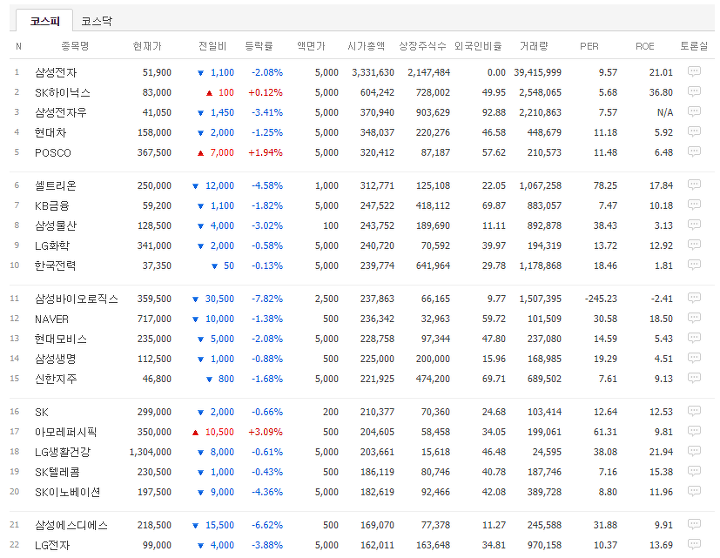Viewport: 720px width, 558px height.
Task: Open the 한국전력 stock link
Action: click(x=56, y=266)
